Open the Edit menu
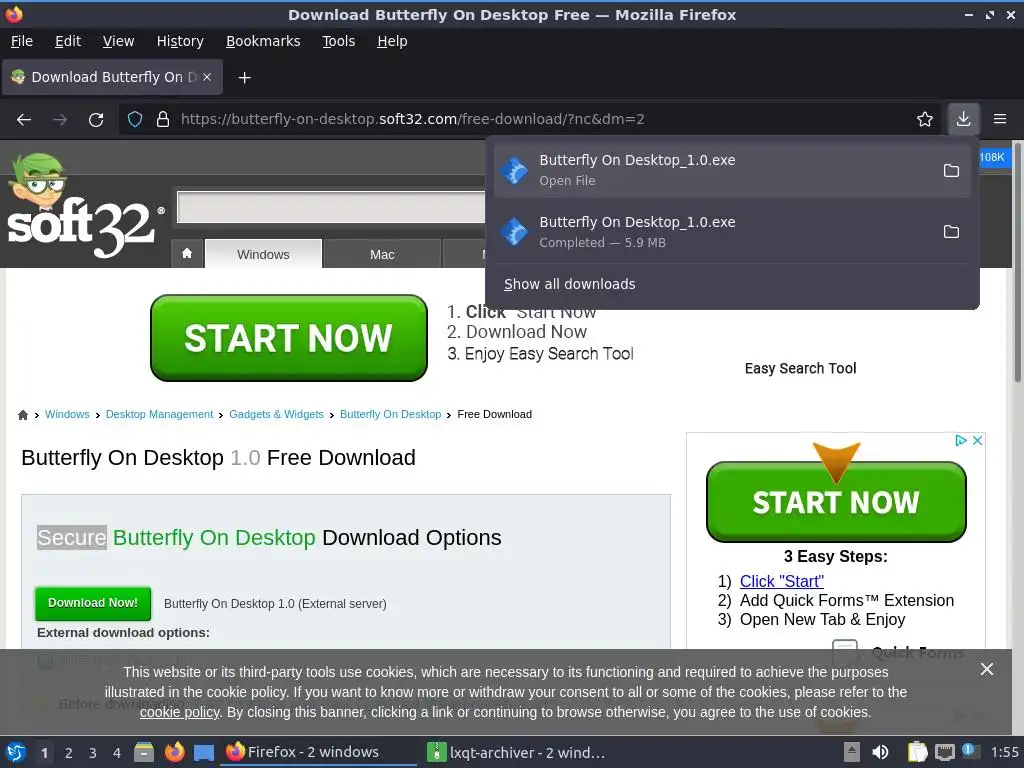The height and width of the screenshot is (768, 1024). tap(68, 41)
